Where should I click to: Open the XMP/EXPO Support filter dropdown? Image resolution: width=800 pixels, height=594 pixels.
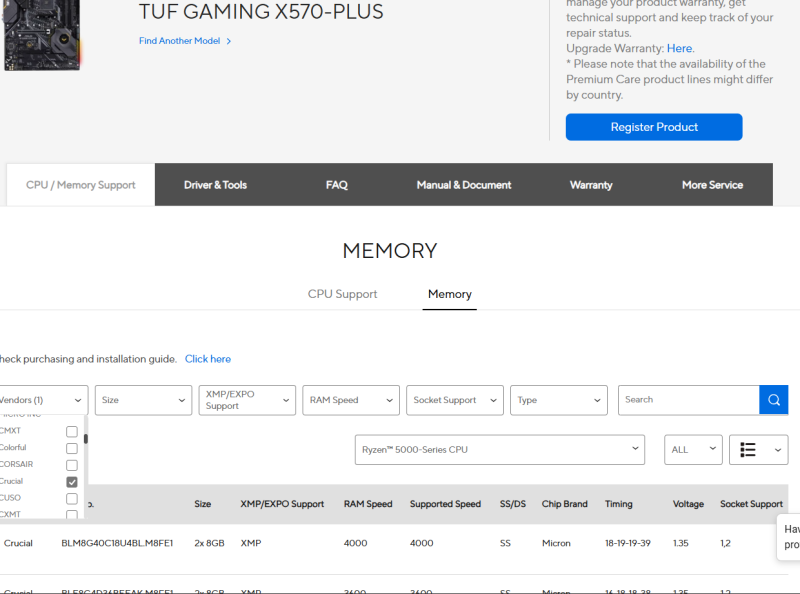tap(247, 400)
